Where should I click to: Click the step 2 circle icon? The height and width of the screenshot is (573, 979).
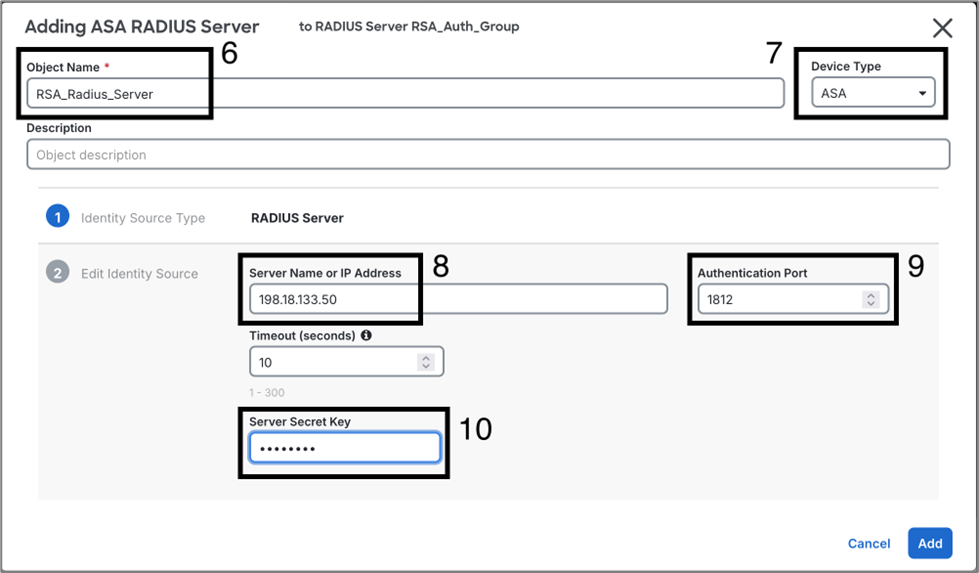(x=57, y=273)
